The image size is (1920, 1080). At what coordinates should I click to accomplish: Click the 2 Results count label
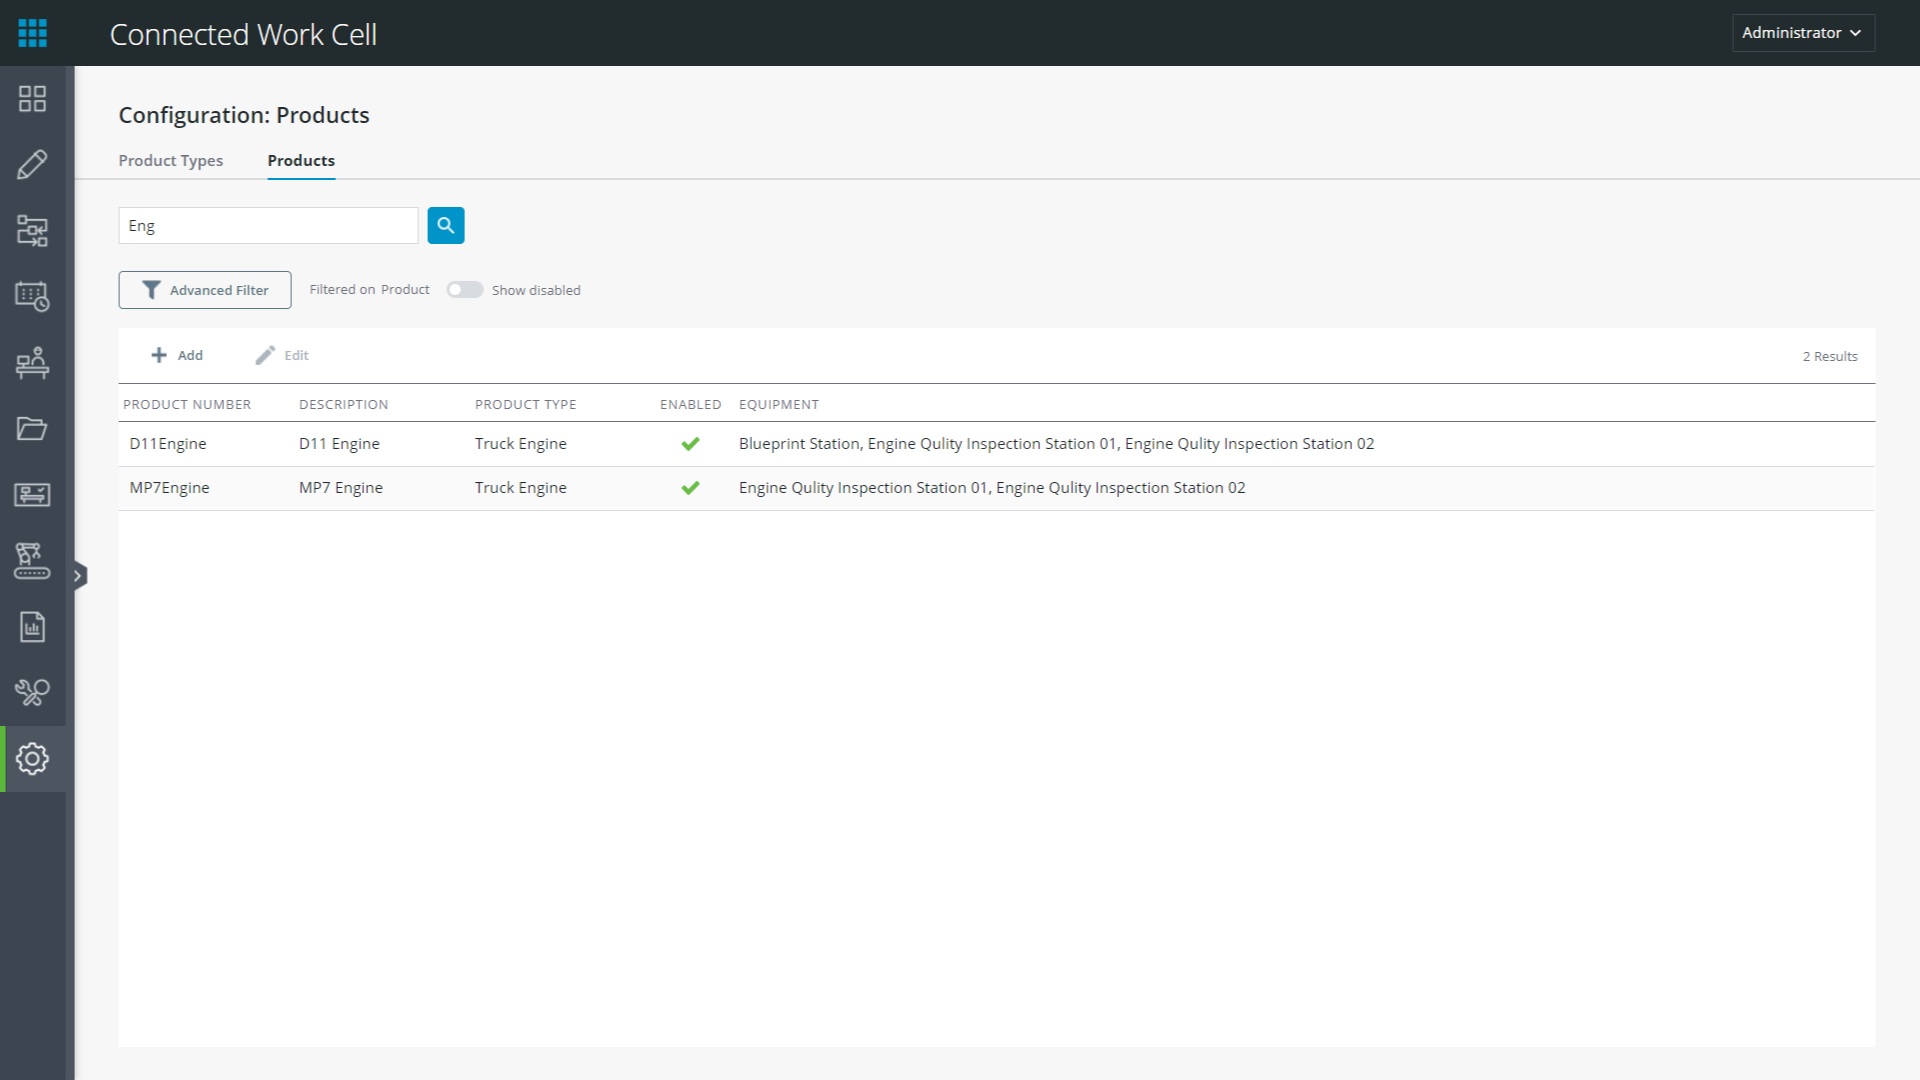click(x=1830, y=357)
